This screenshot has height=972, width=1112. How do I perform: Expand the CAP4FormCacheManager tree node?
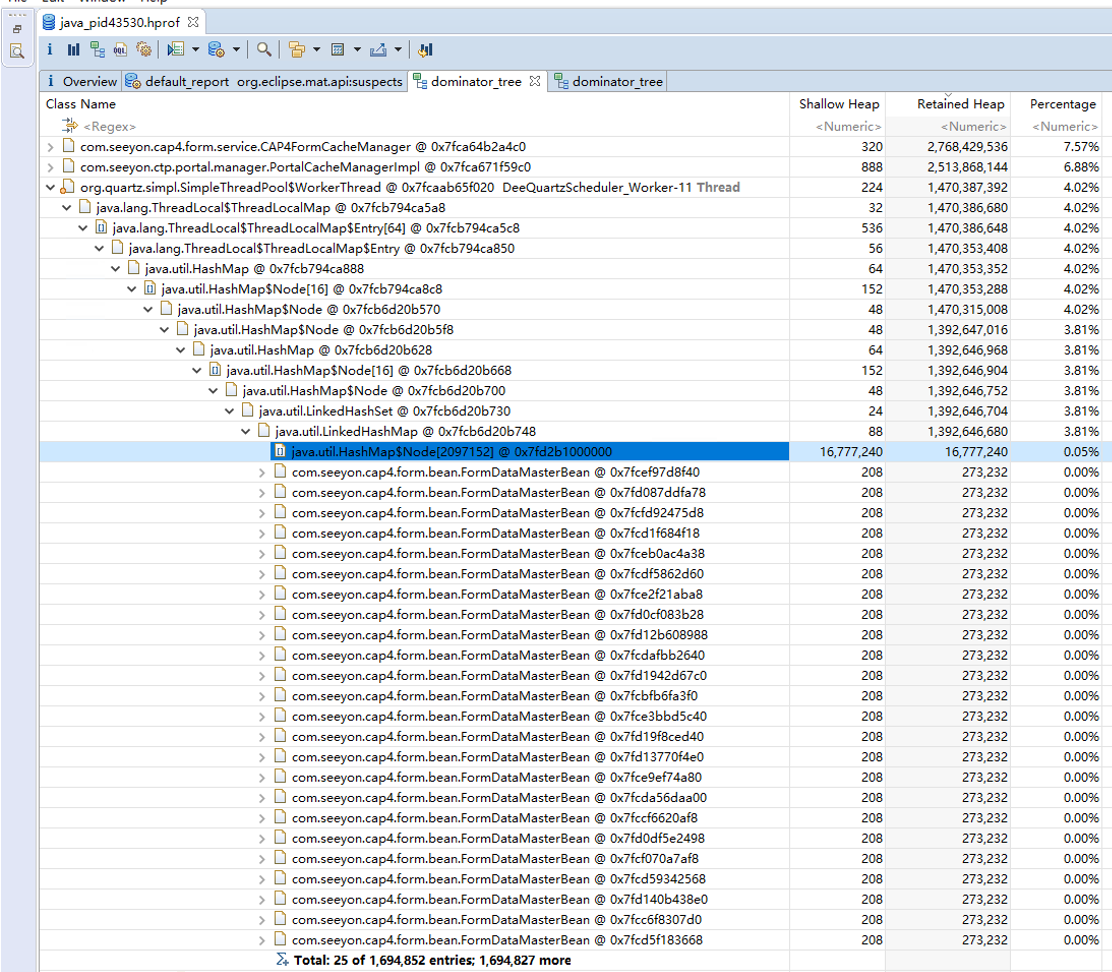point(51,146)
